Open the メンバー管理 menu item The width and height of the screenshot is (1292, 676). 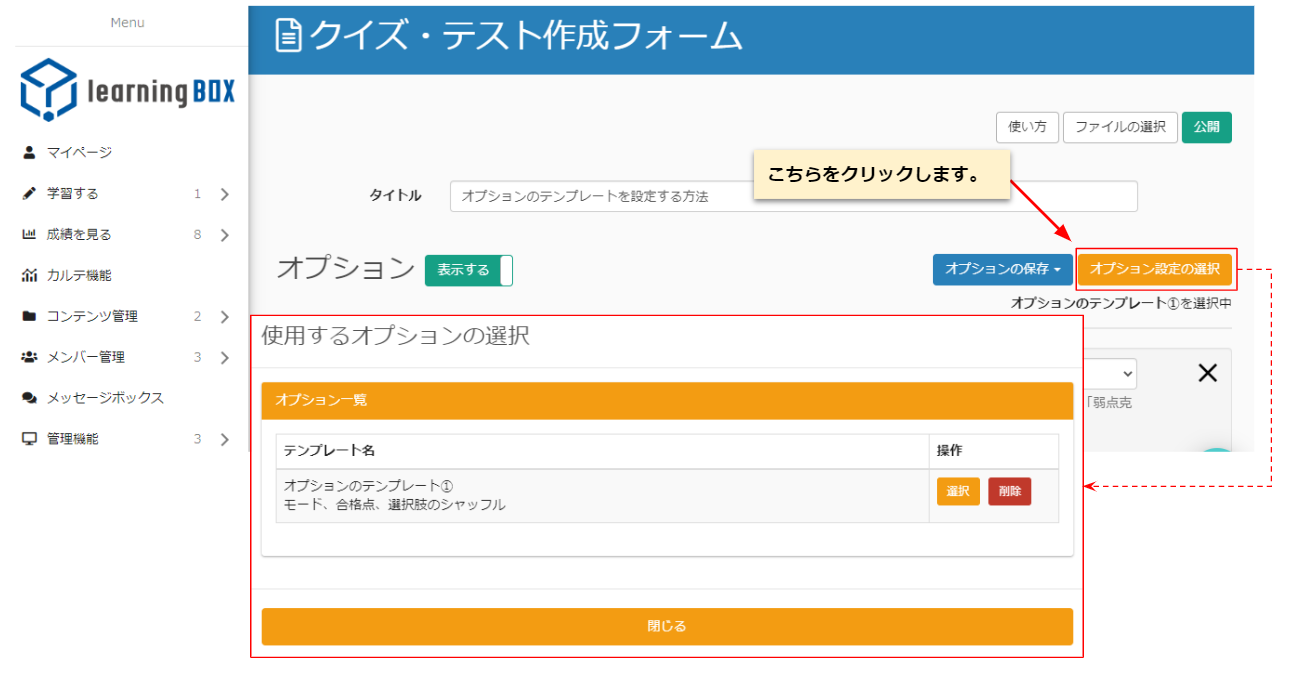pyautogui.click(x=86, y=357)
